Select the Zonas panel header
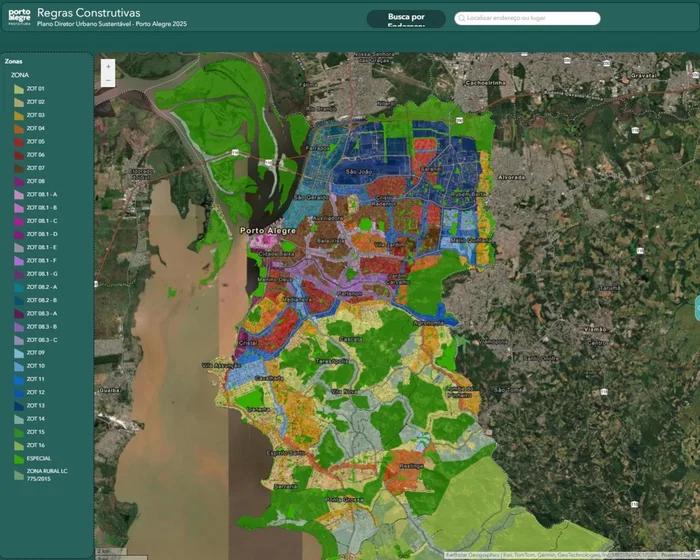Screen dimensions: 700x560 point(13,61)
